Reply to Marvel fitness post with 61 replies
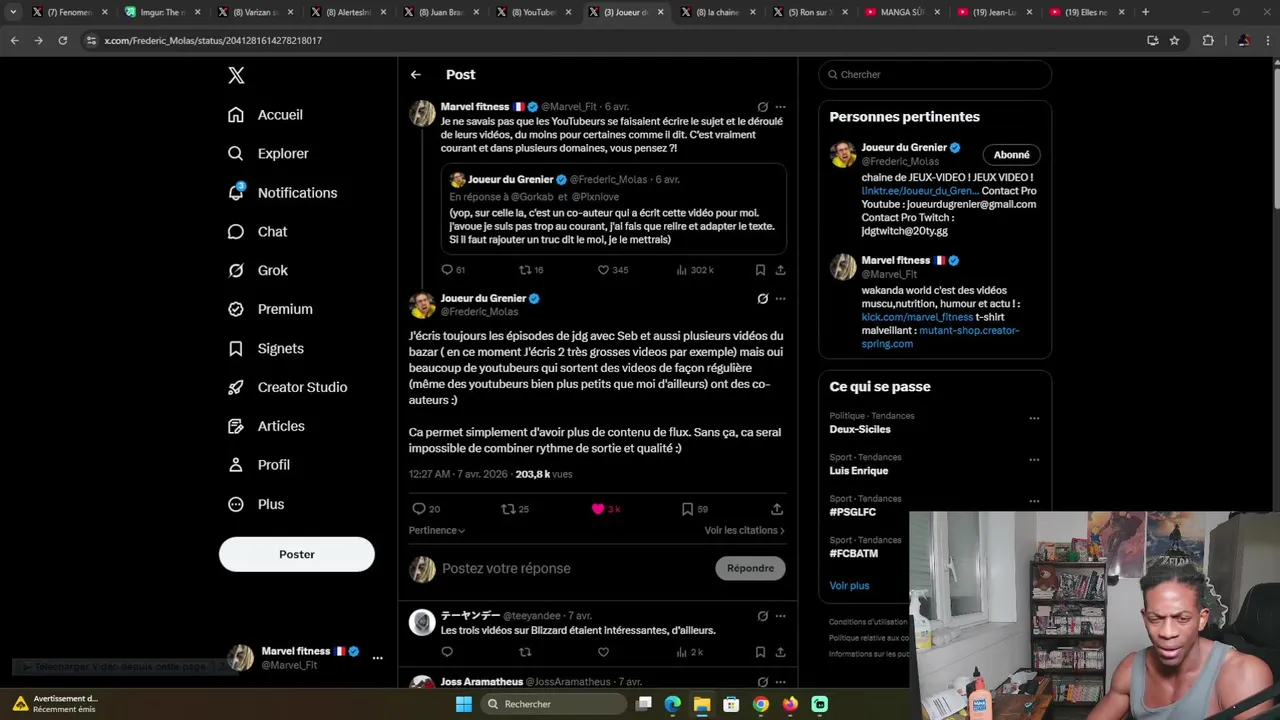Image resolution: width=1280 pixels, height=720 pixels. coord(453,270)
